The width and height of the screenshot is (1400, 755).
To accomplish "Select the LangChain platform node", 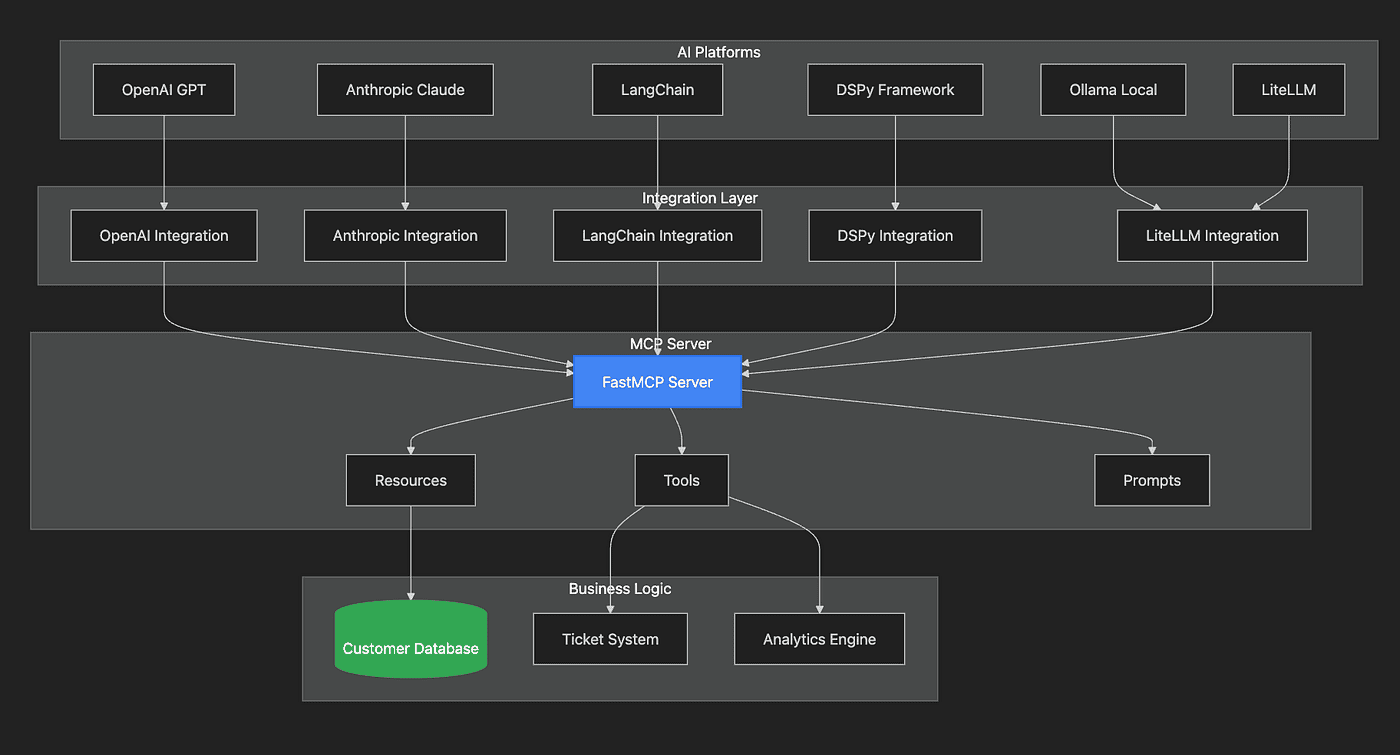I will click(x=657, y=90).
